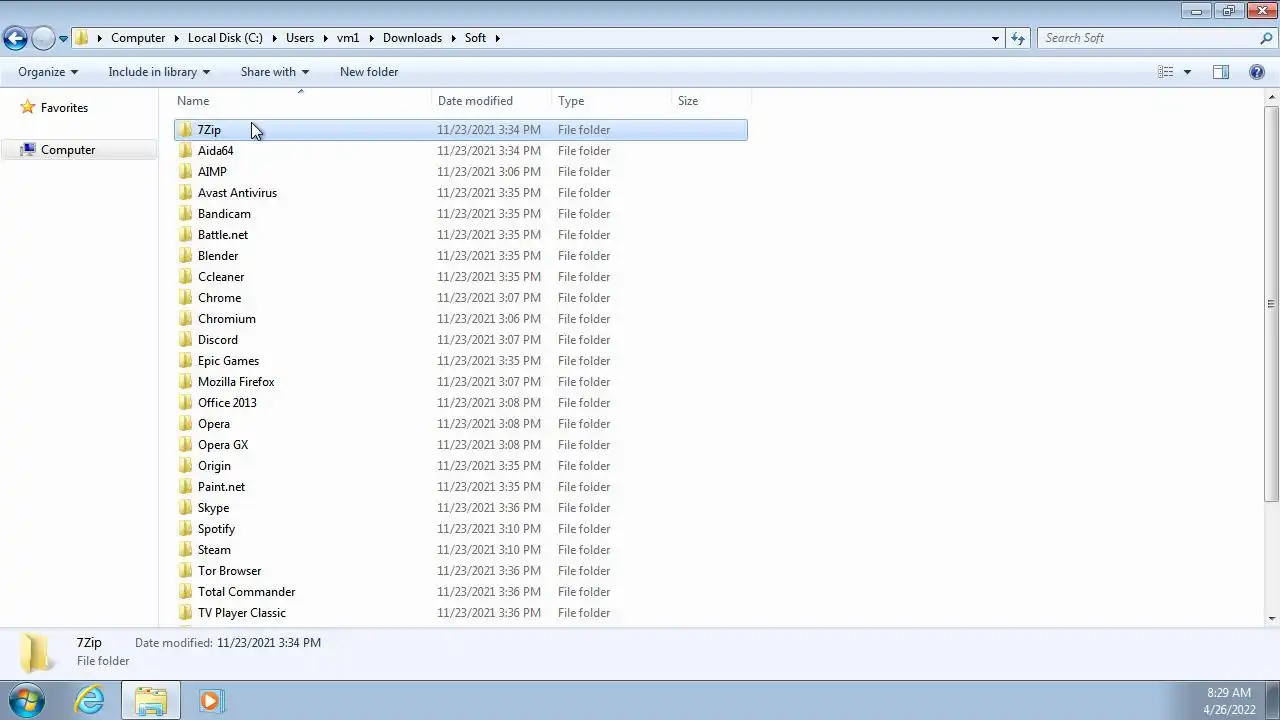Click the Change your view icon
Viewport: 1280px width, 720px height.
(x=1166, y=72)
